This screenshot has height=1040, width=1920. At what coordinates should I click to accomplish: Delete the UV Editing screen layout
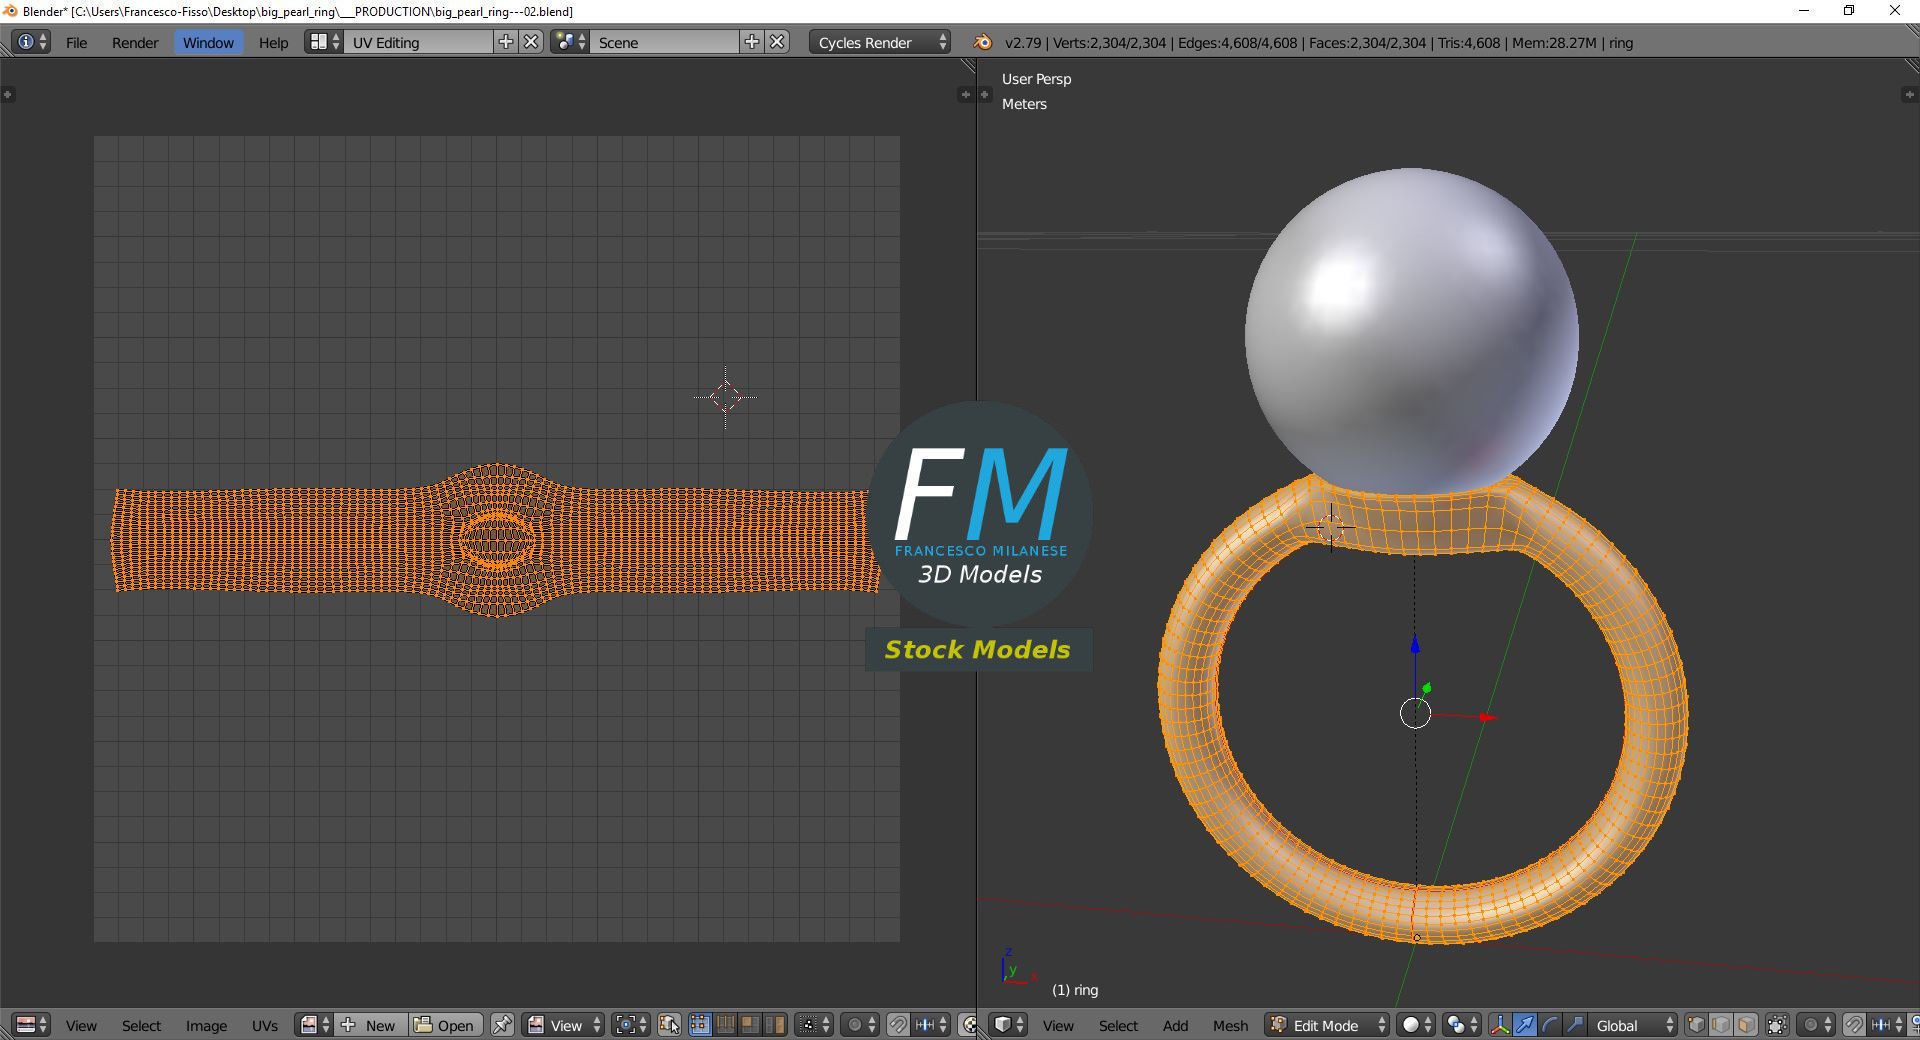(532, 42)
